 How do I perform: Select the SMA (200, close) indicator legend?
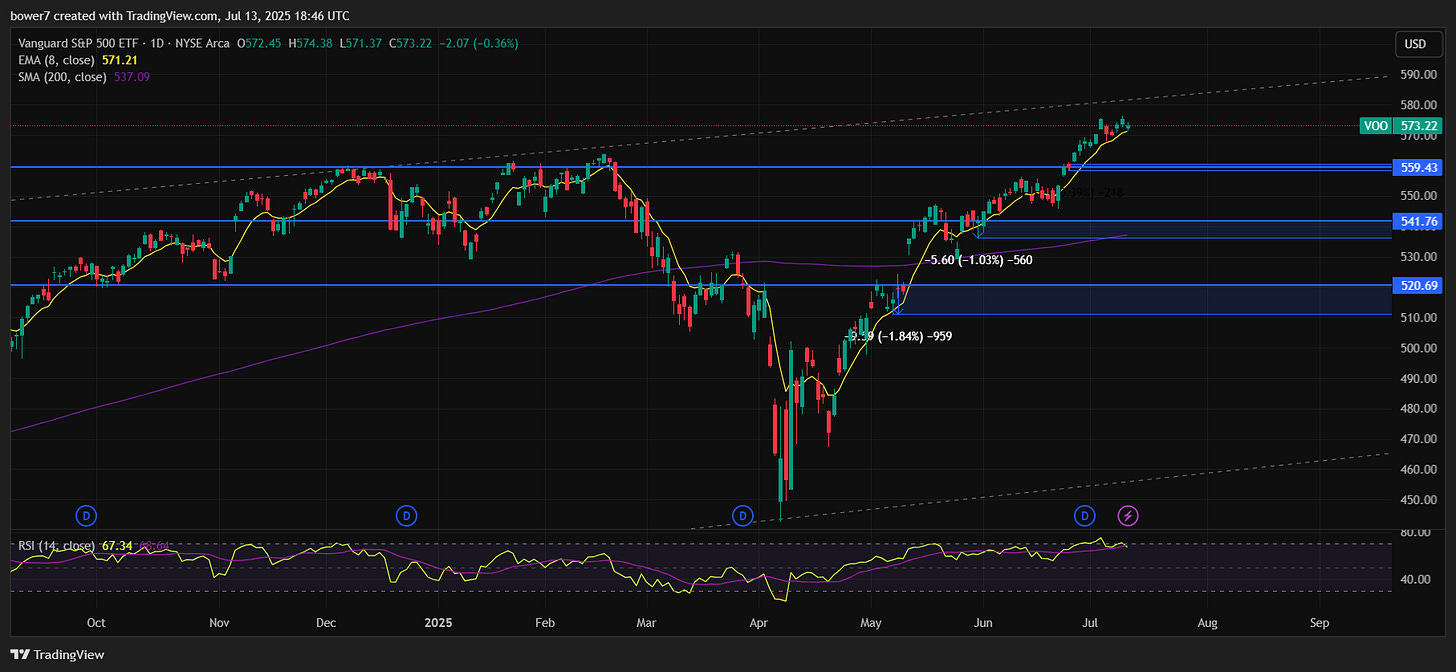(63, 77)
